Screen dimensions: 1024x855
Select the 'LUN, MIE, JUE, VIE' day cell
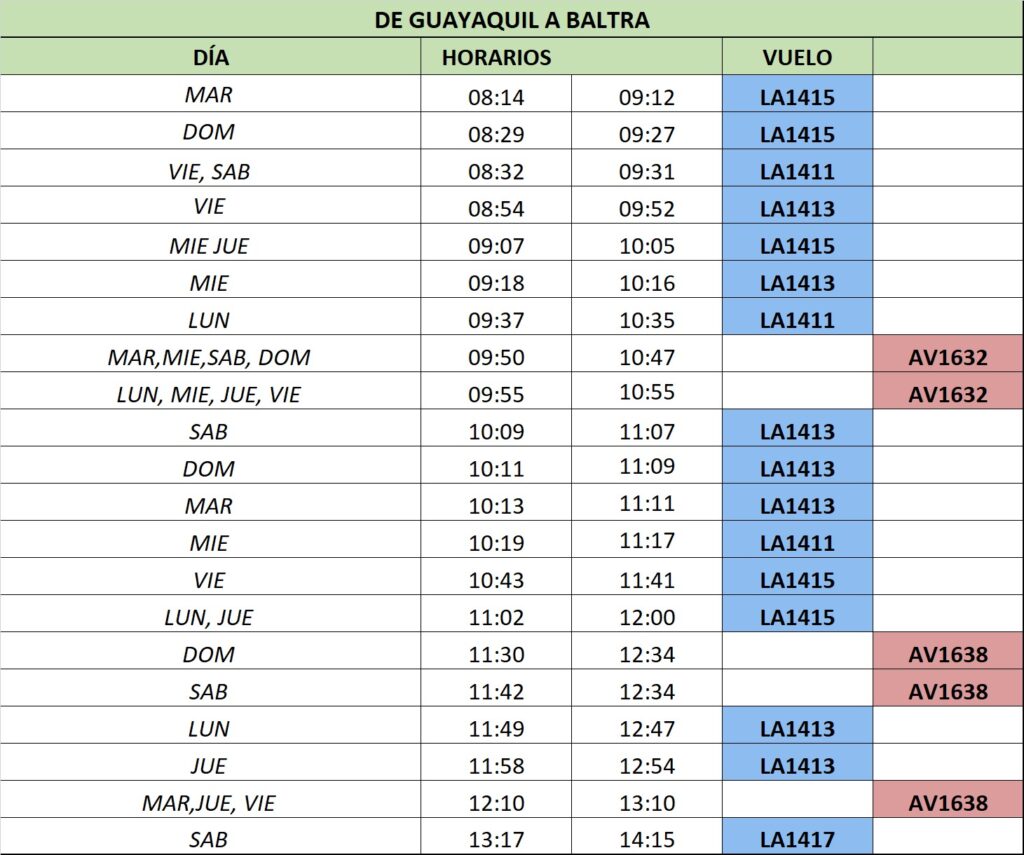pyautogui.click(x=210, y=394)
